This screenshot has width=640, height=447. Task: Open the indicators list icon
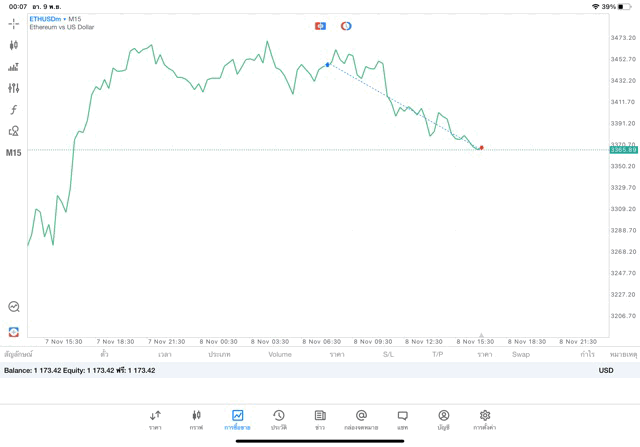(x=13, y=67)
